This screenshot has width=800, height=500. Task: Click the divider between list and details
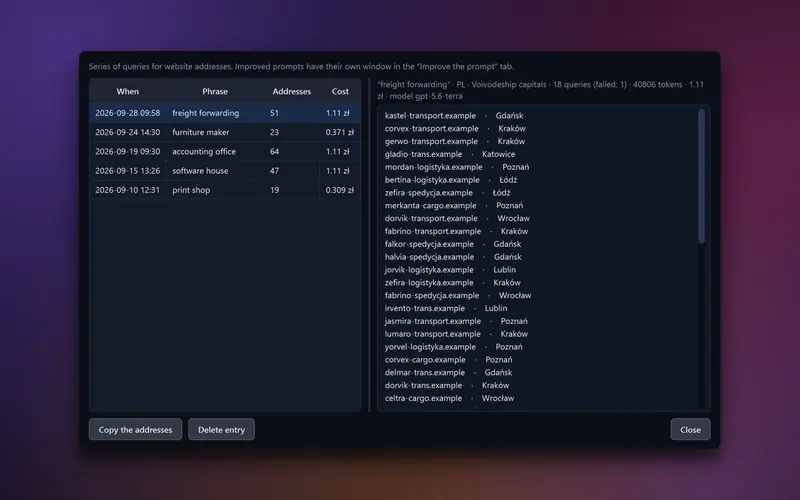pos(369,245)
